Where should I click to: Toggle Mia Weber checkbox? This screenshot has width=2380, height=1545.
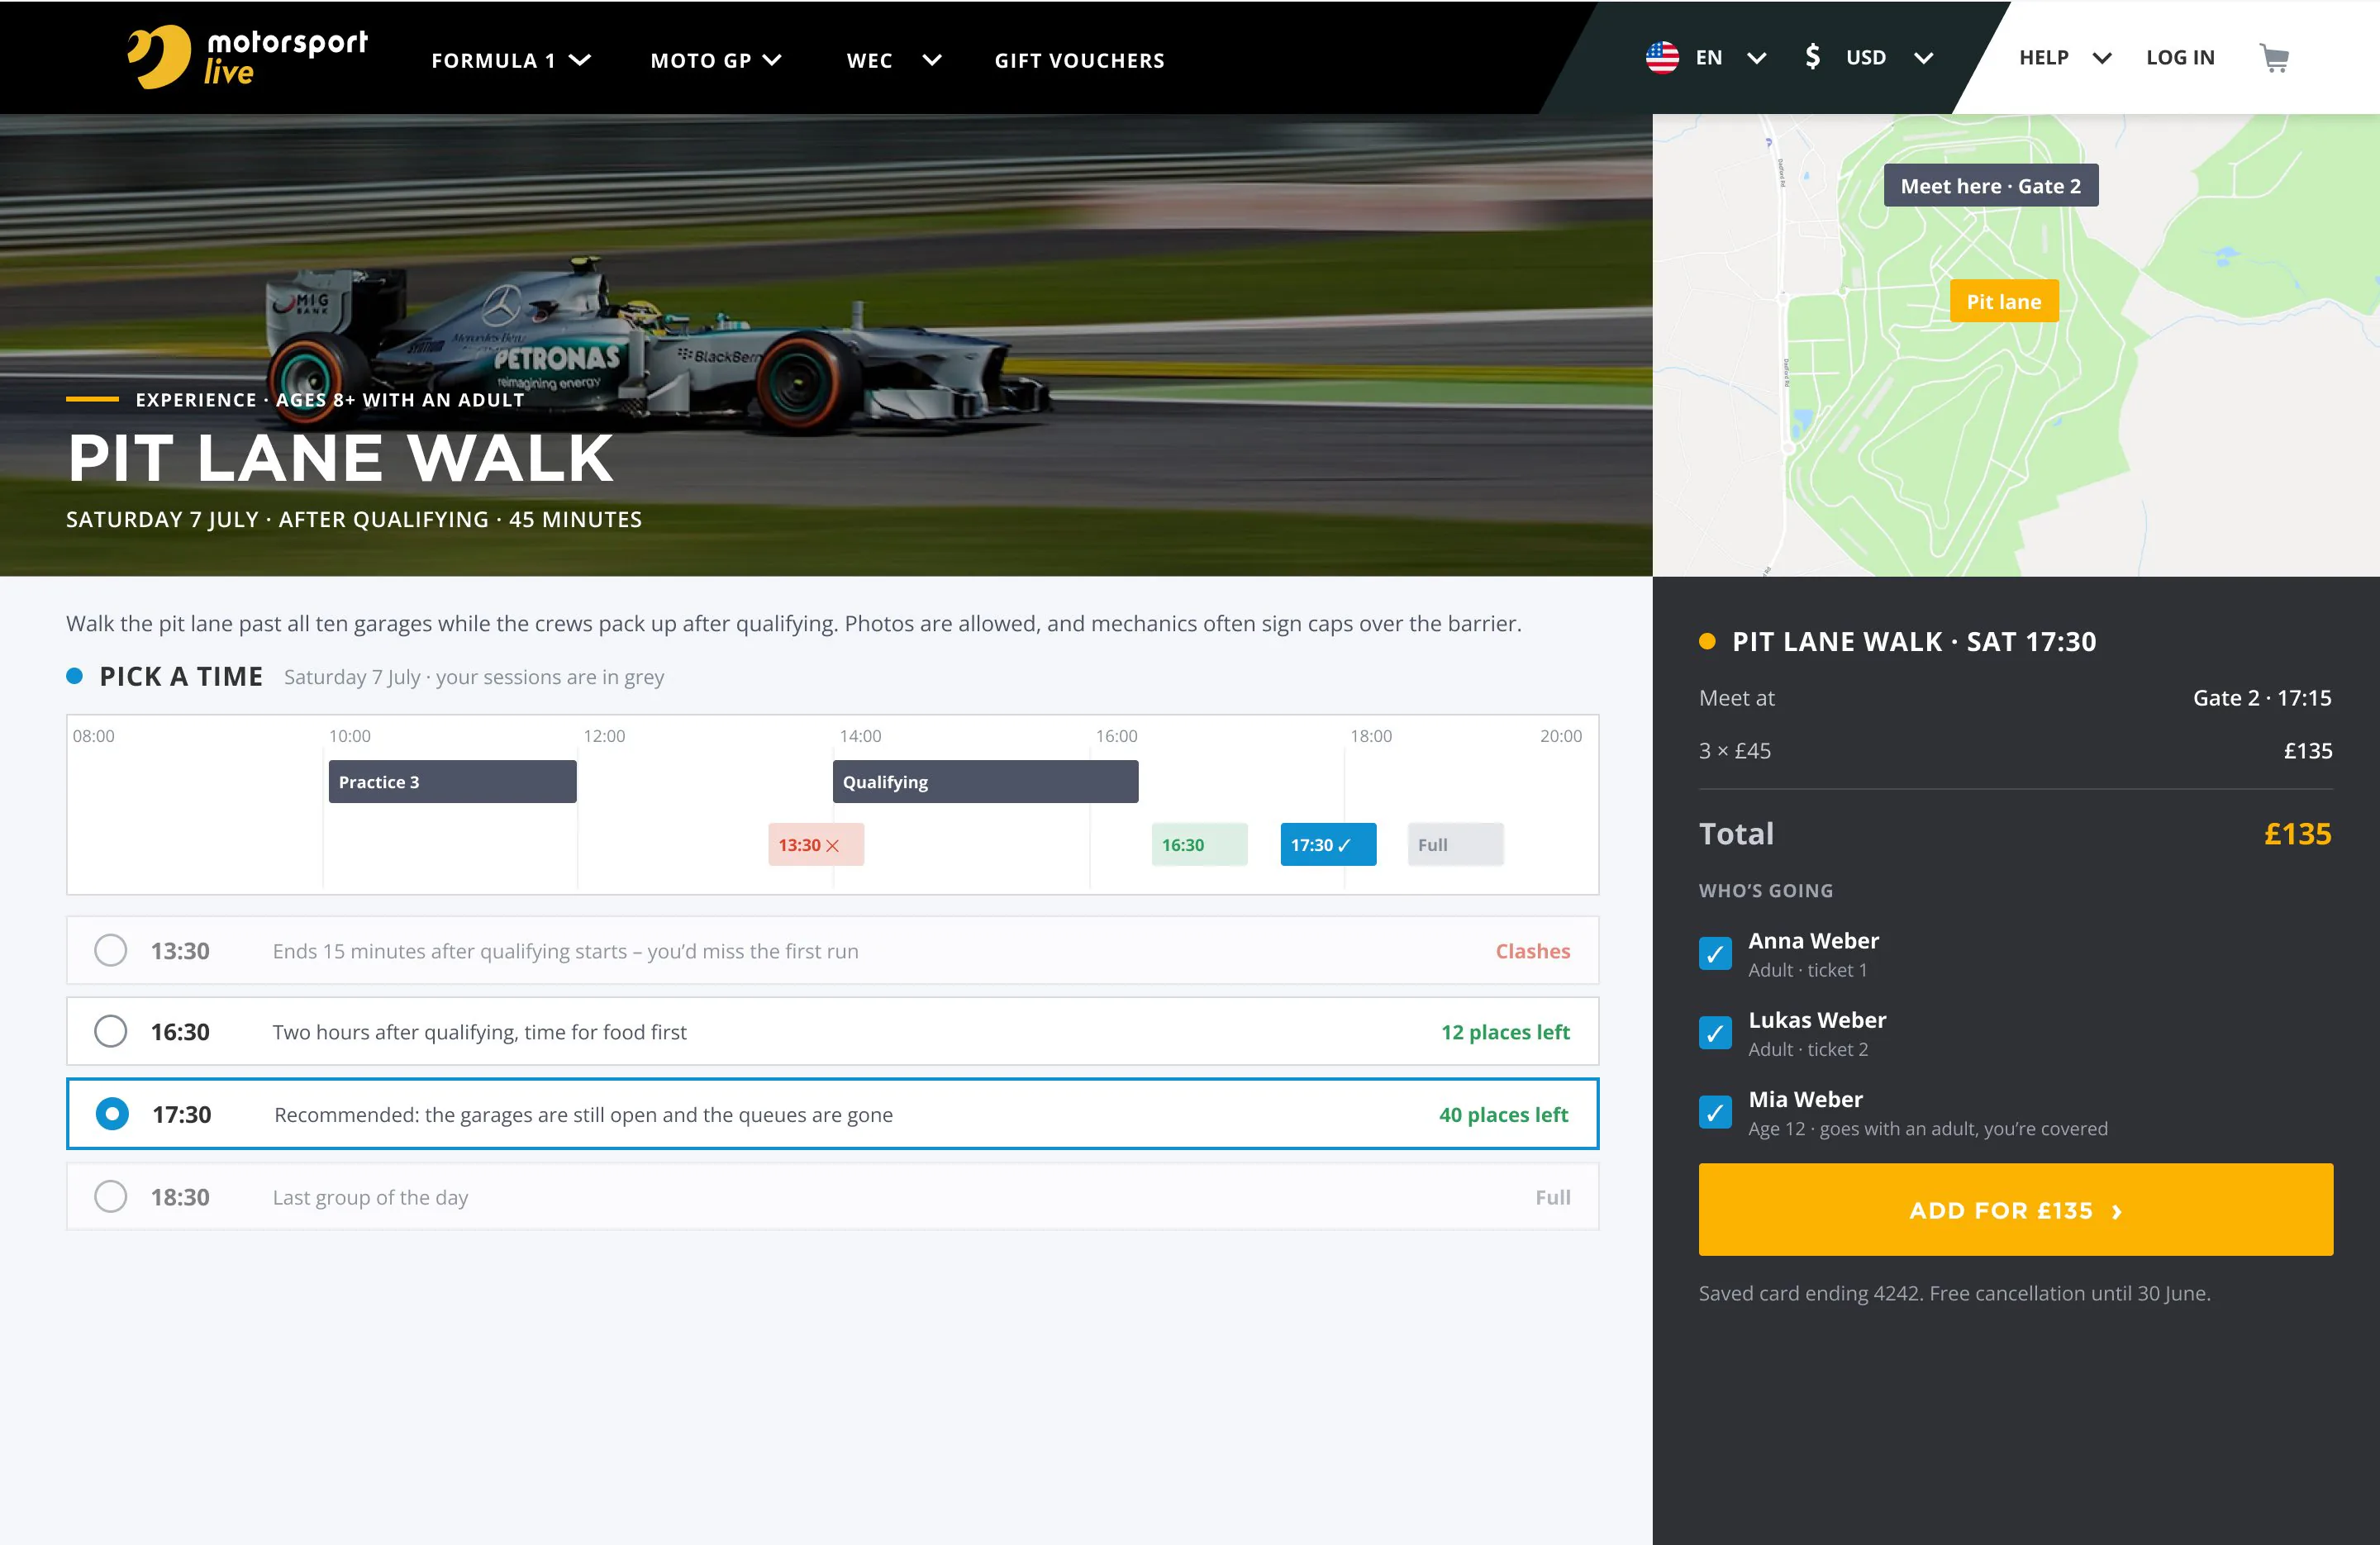(1715, 1111)
